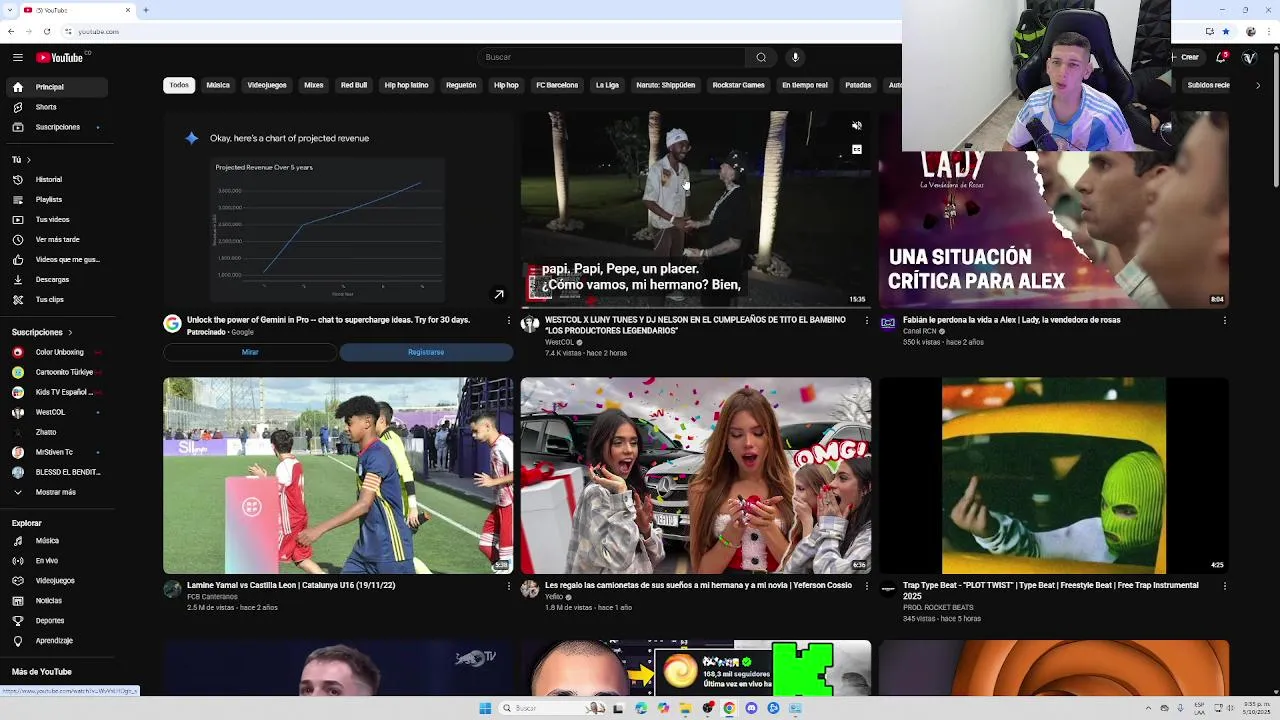Viewport: 1280px width, 720px height.
Task: Select the FC Barcelona filter chip
Action: tap(557, 85)
